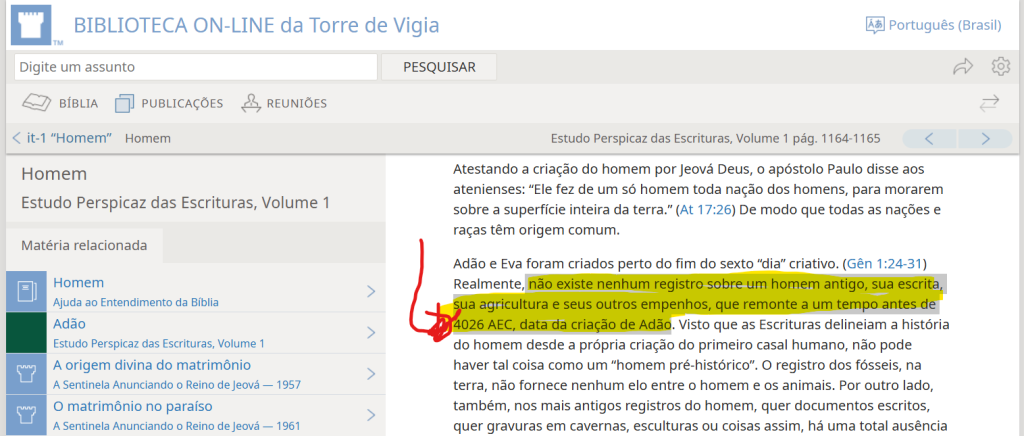Click the yellow highlighted text '4026 AEC'
The image size is (1024, 436).
[482, 324]
